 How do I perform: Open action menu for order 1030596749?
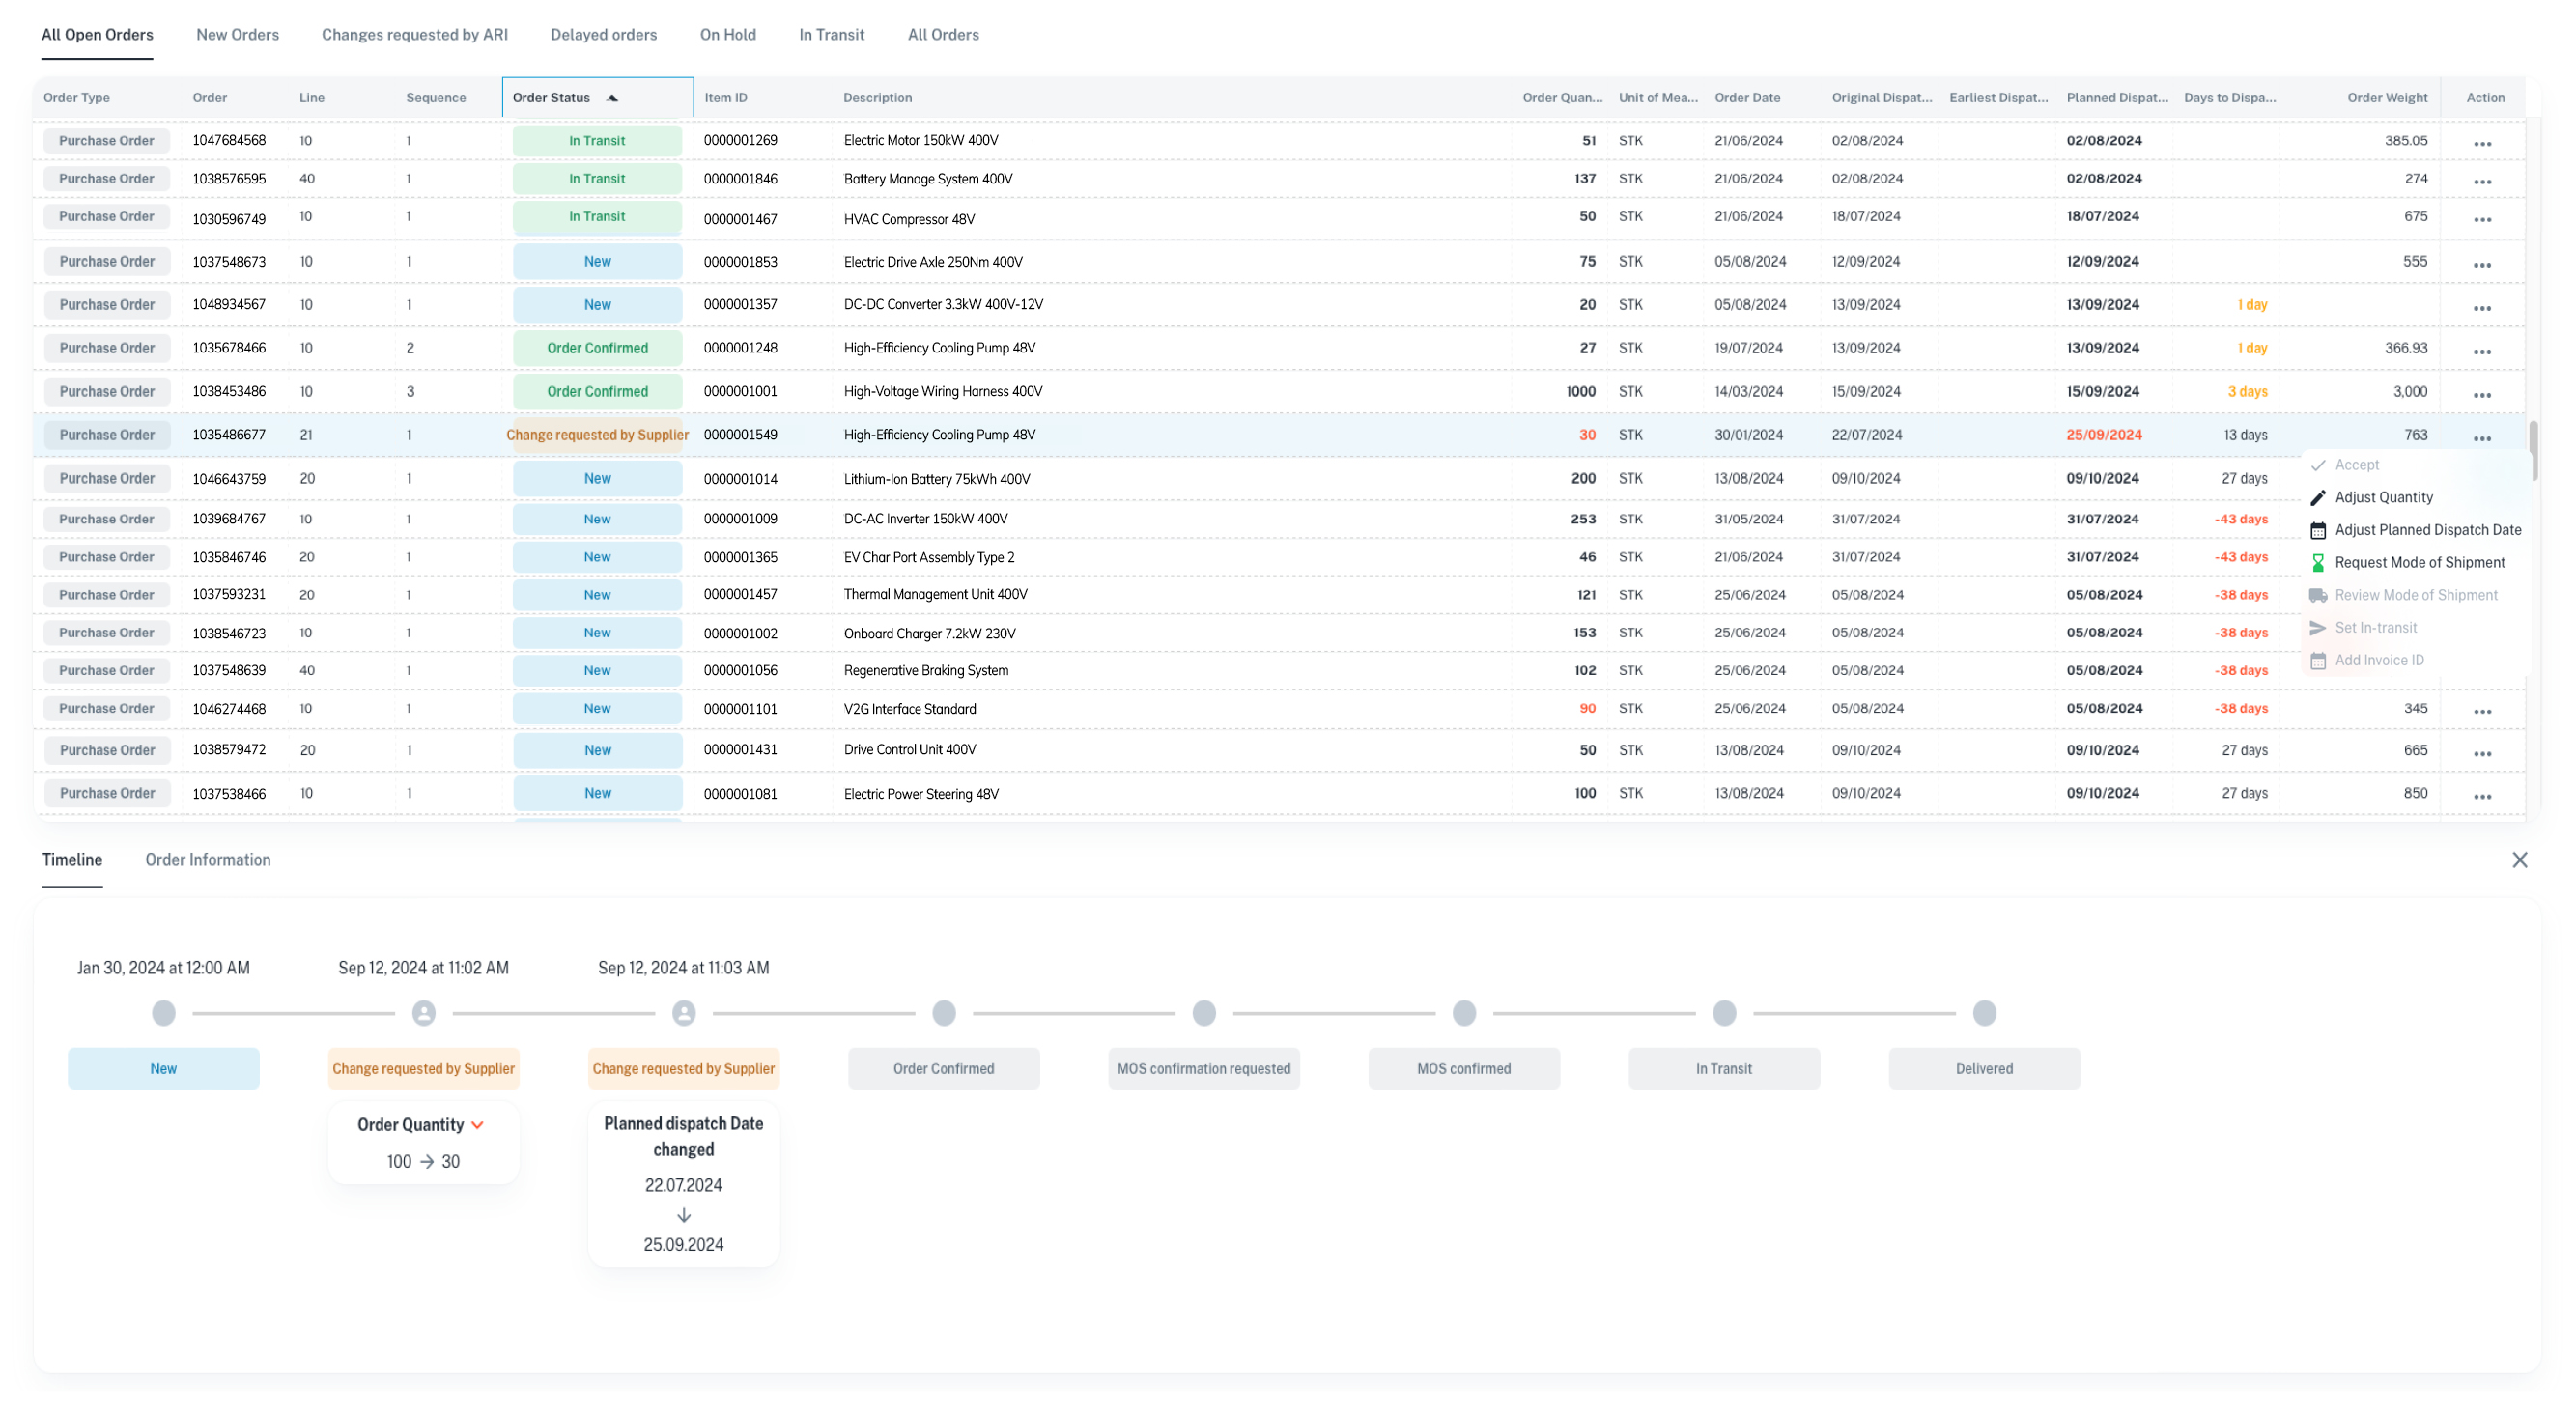(2482, 219)
